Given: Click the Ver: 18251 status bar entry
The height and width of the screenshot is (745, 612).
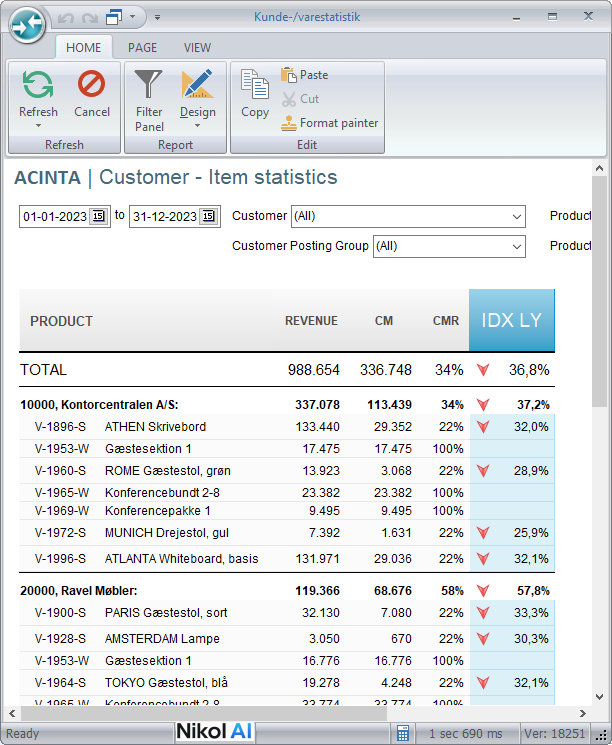Looking at the screenshot, I should (554, 734).
